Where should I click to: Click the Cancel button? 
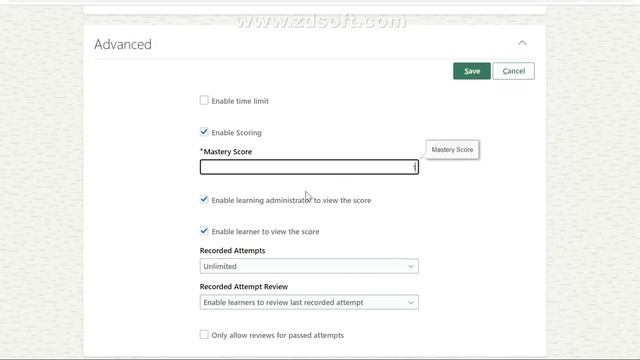(x=513, y=71)
